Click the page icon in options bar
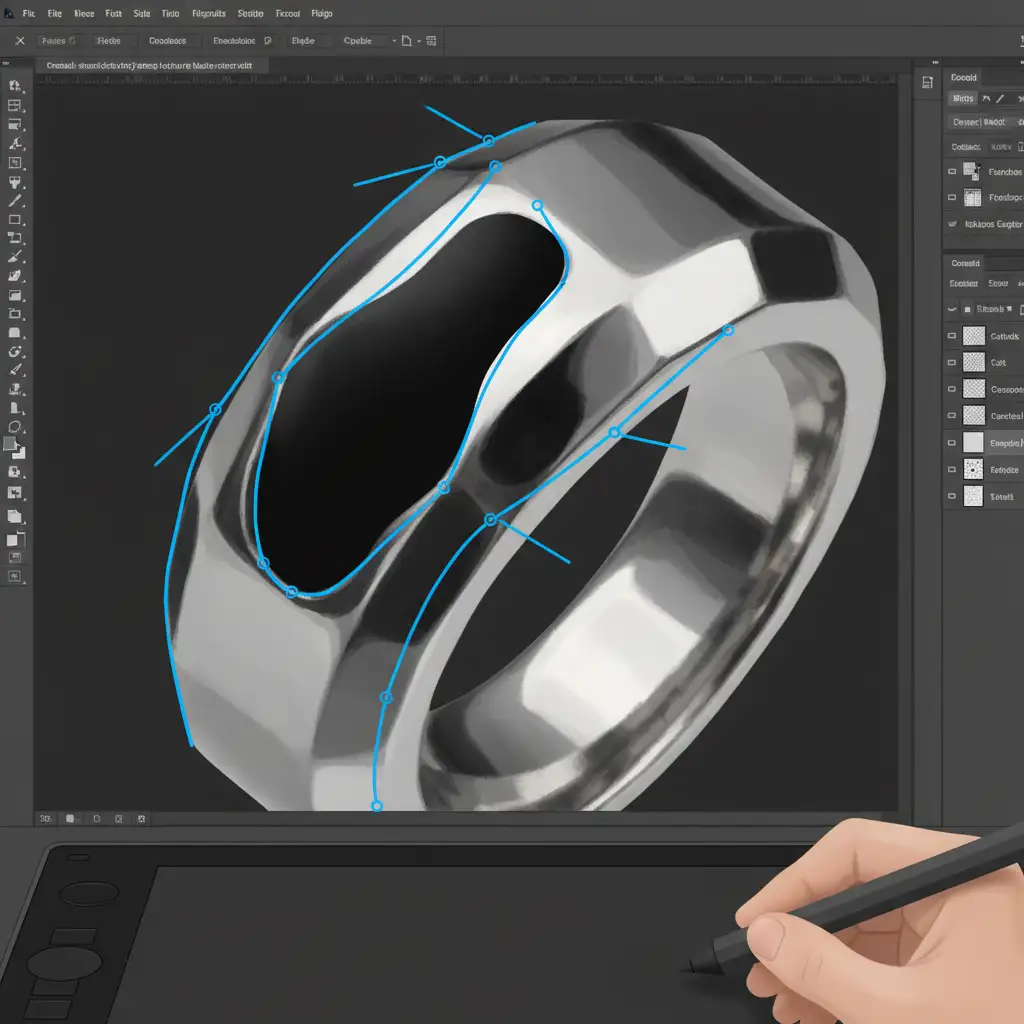The image size is (1024, 1024). pyautogui.click(x=406, y=41)
